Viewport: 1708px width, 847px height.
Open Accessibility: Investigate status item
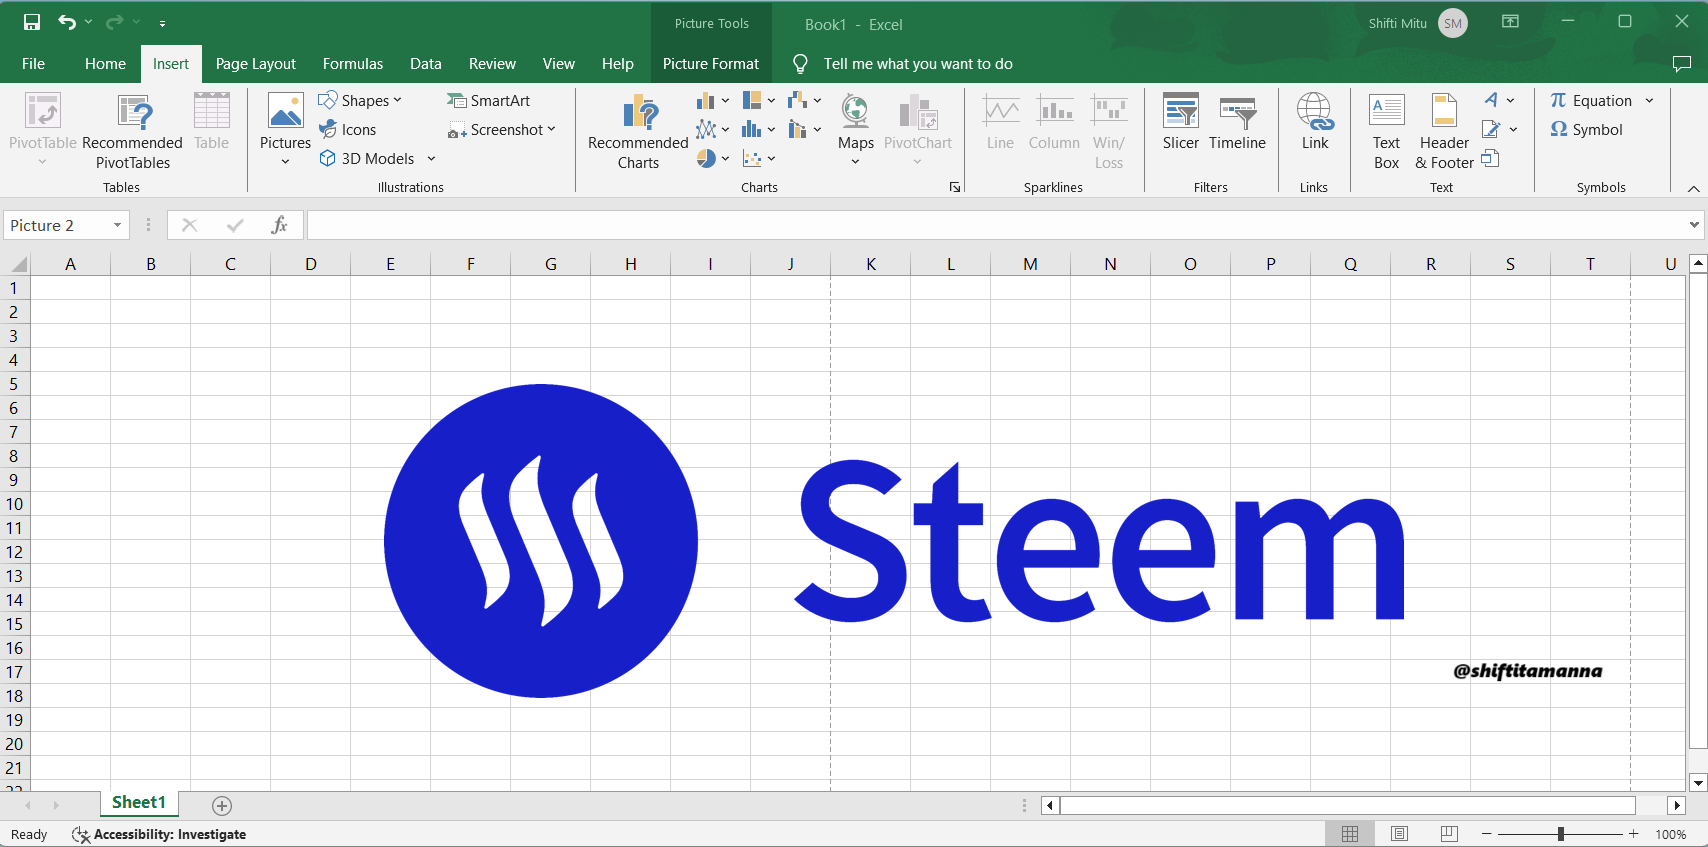point(159,834)
